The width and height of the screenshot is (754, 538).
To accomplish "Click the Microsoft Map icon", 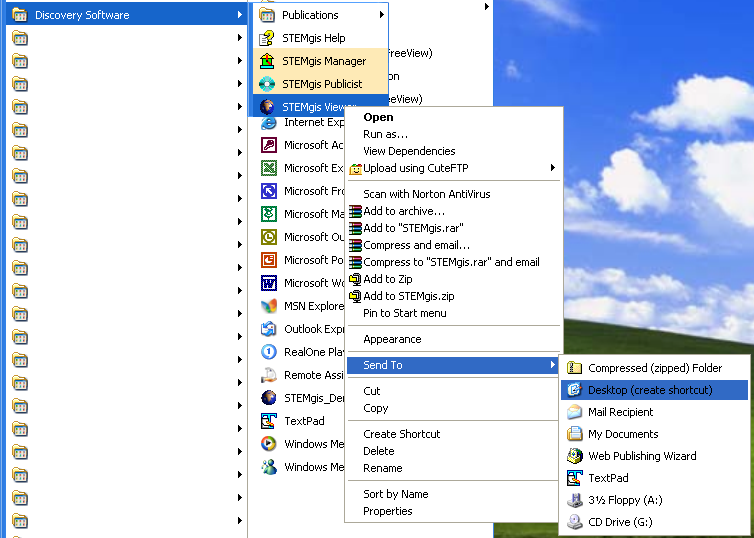I will (x=269, y=214).
